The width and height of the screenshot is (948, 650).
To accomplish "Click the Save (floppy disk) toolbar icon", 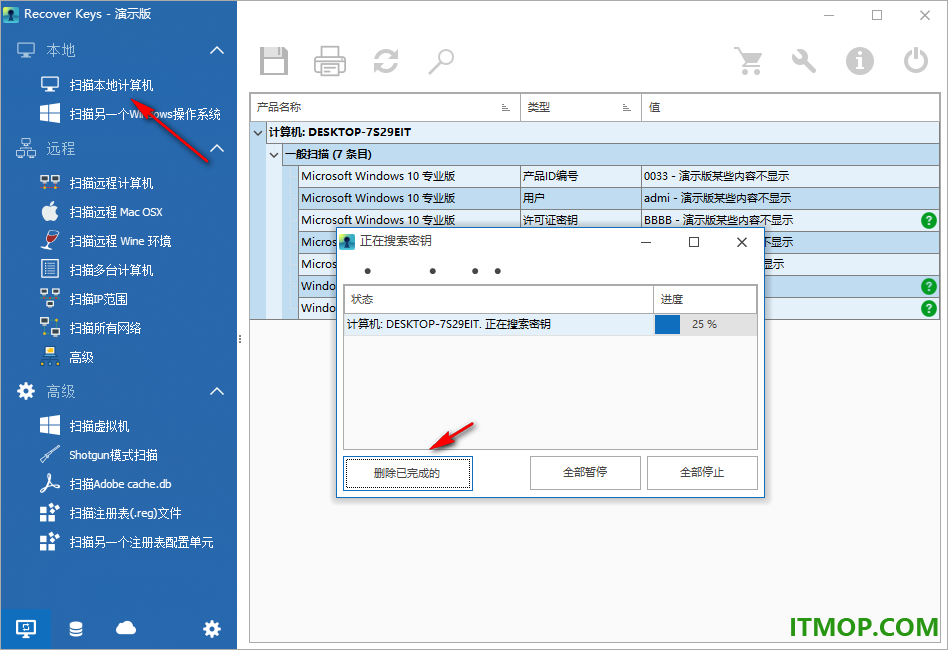I will (274, 61).
